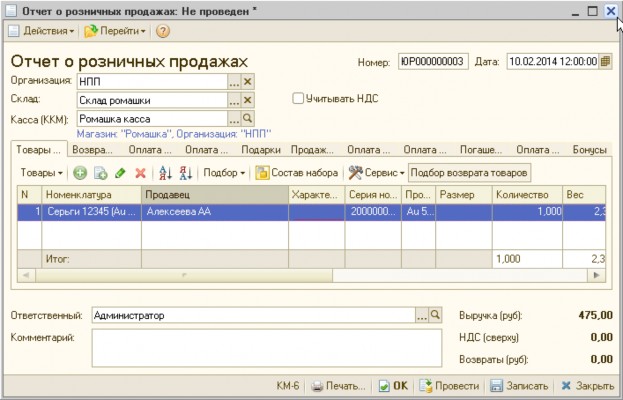Screen dimensions: 623x400
Task: Select cell Серьги 12345 (Au ...
Action: [x=91, y=212]
